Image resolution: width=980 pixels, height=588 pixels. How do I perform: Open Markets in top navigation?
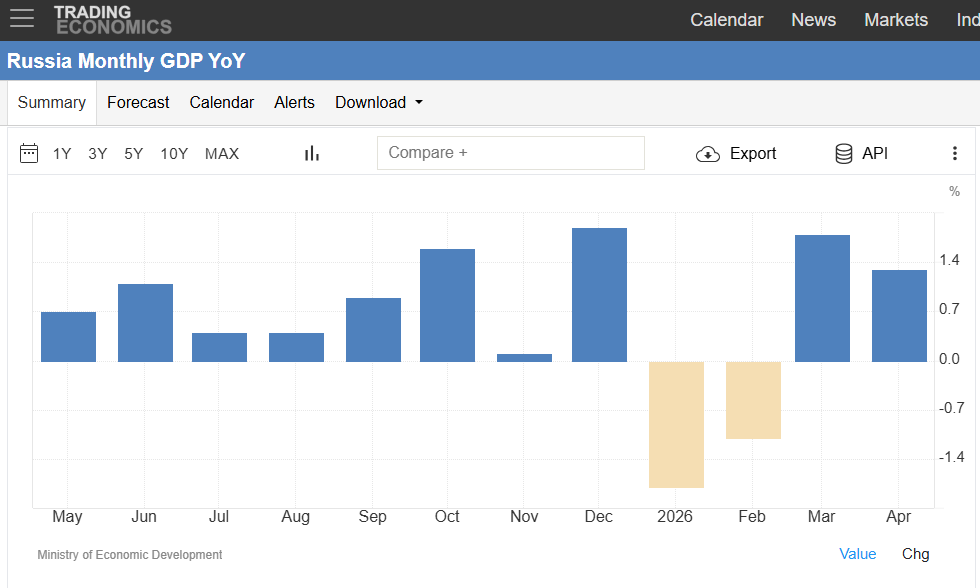(x=896, y=20)
